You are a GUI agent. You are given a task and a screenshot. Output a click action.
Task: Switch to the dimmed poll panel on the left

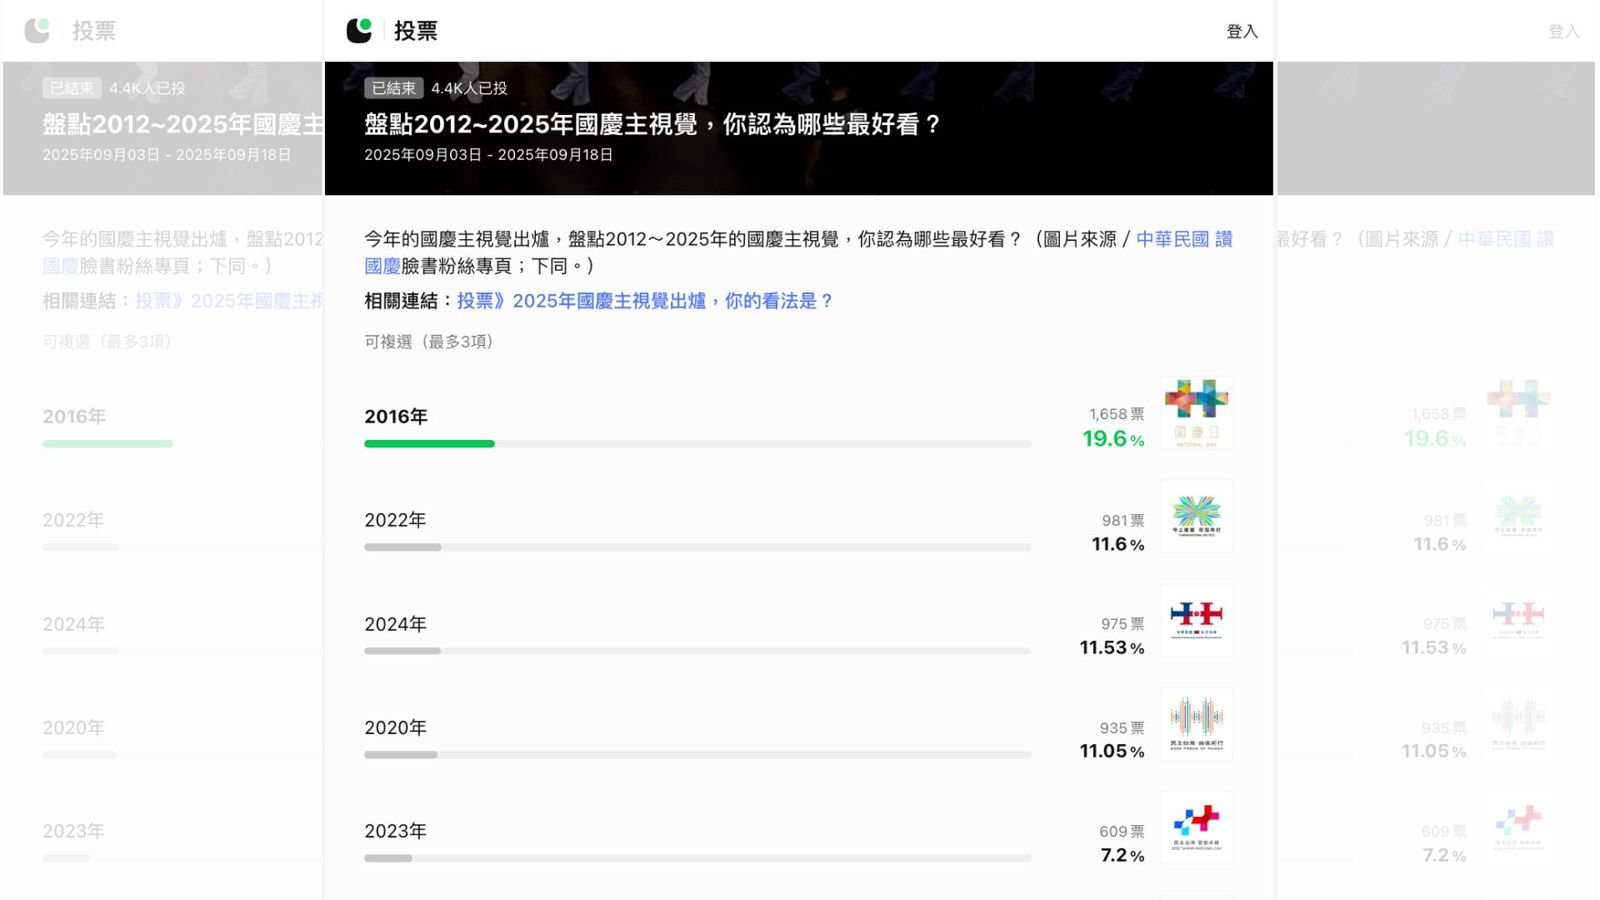[x=160, y=450]
